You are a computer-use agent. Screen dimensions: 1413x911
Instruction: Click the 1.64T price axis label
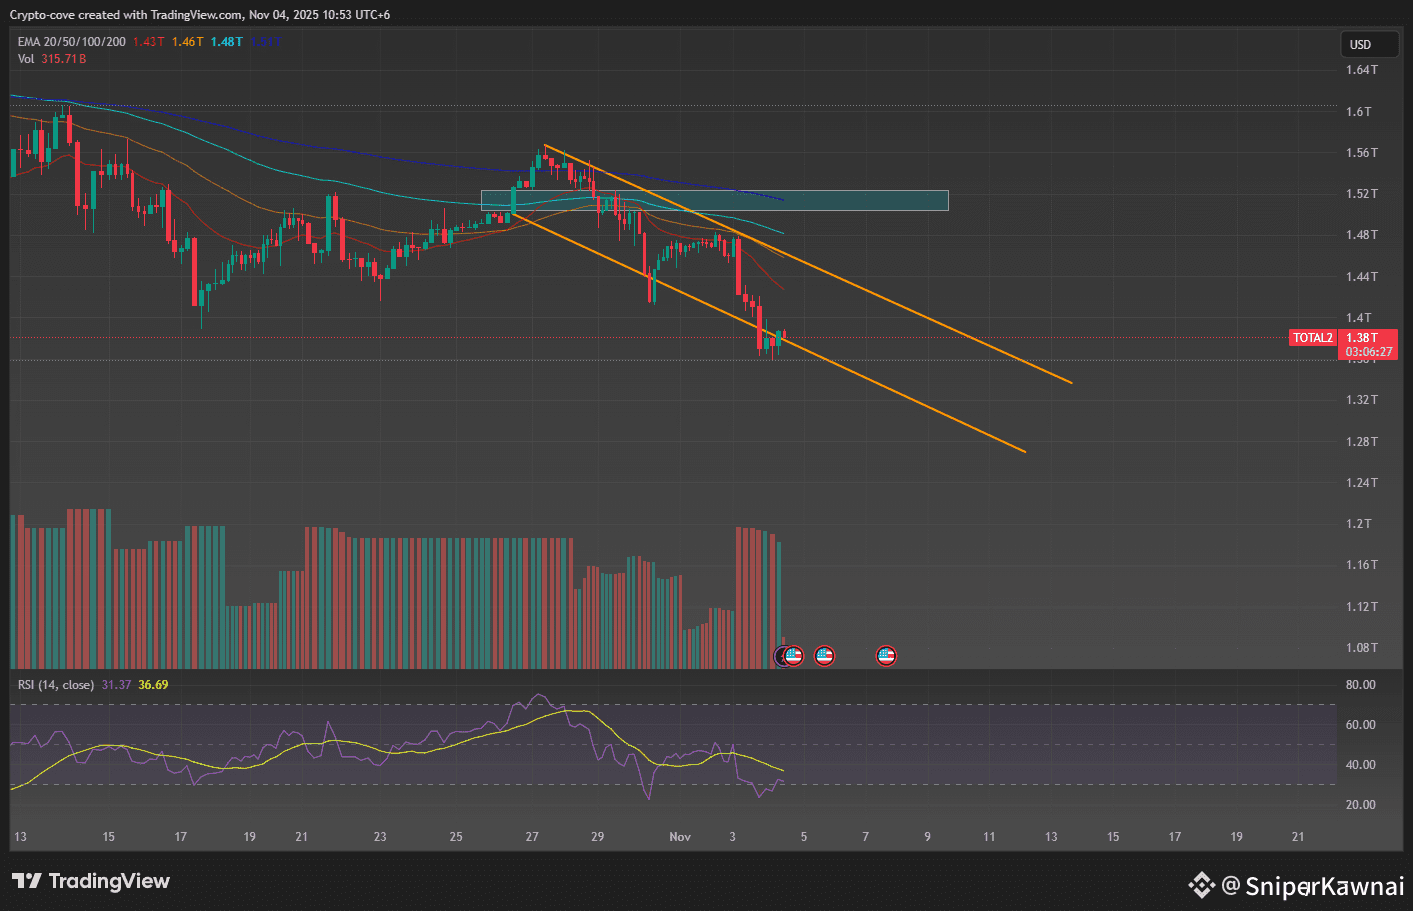pyautogui.click(x=1361, y=70)
